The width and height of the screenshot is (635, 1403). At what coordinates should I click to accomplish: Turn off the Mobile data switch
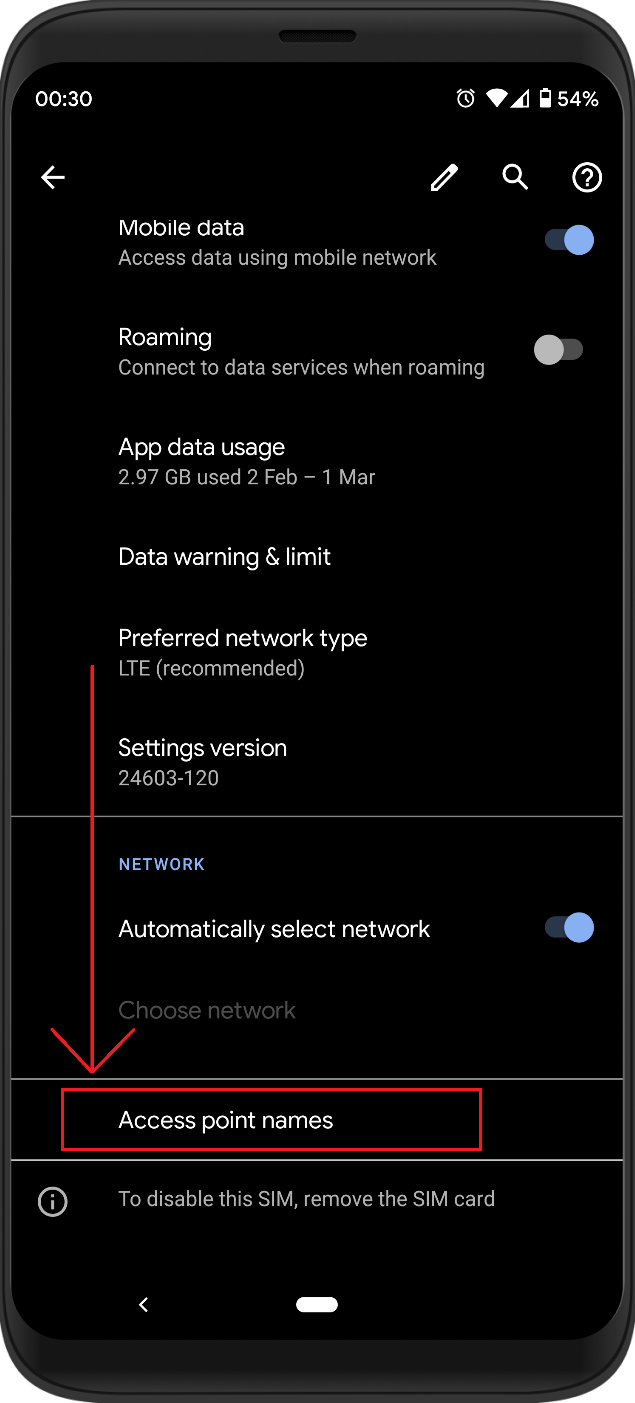tap(569, 240)
